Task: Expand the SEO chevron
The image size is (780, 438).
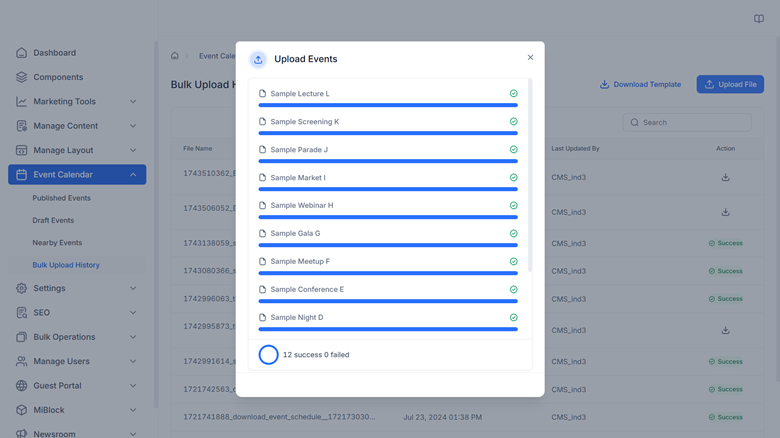Action: [x=133, y=313]
